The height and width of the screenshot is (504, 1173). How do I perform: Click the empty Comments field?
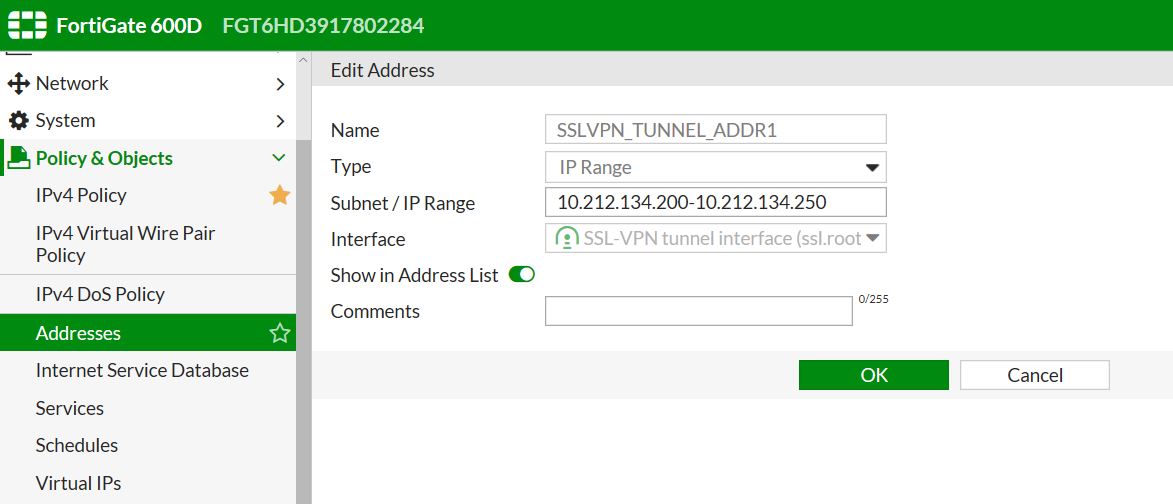click(x=699, y=311)
